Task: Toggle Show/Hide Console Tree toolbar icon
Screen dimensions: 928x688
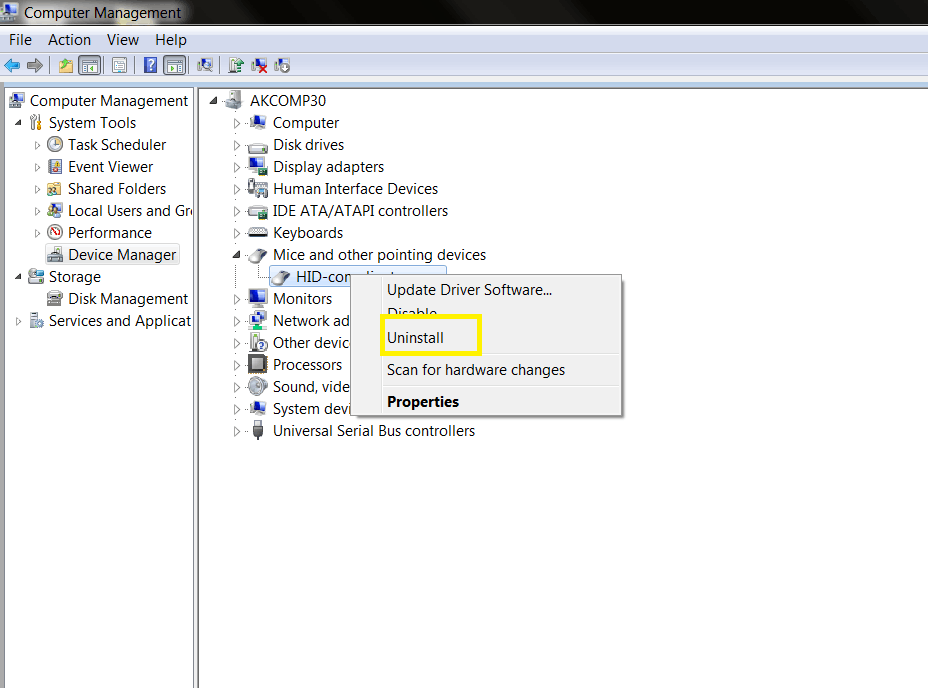Action: click(90, 65)
